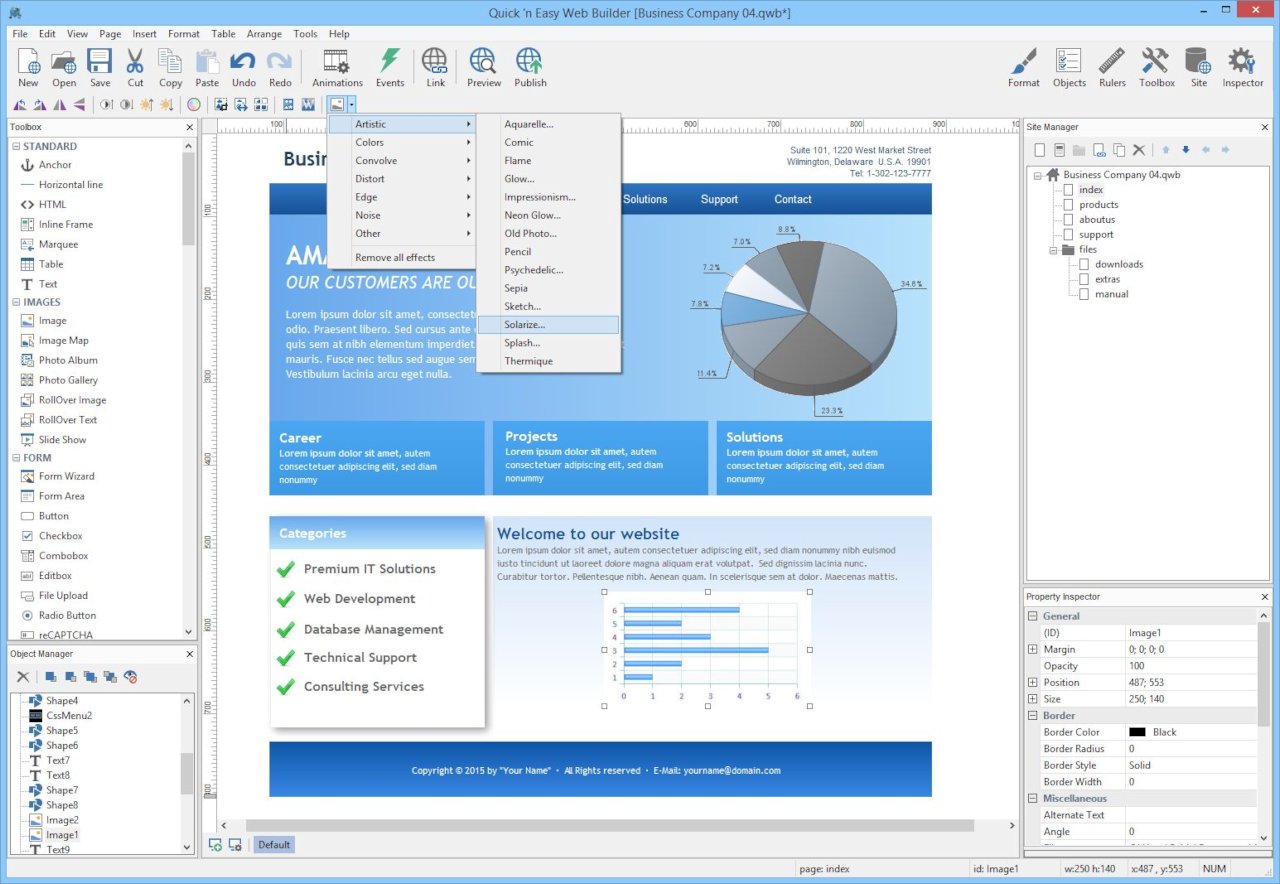Save the project with the Save icon
The width and height of the screenshot is (1280, 884).
[x=100, y=61]
